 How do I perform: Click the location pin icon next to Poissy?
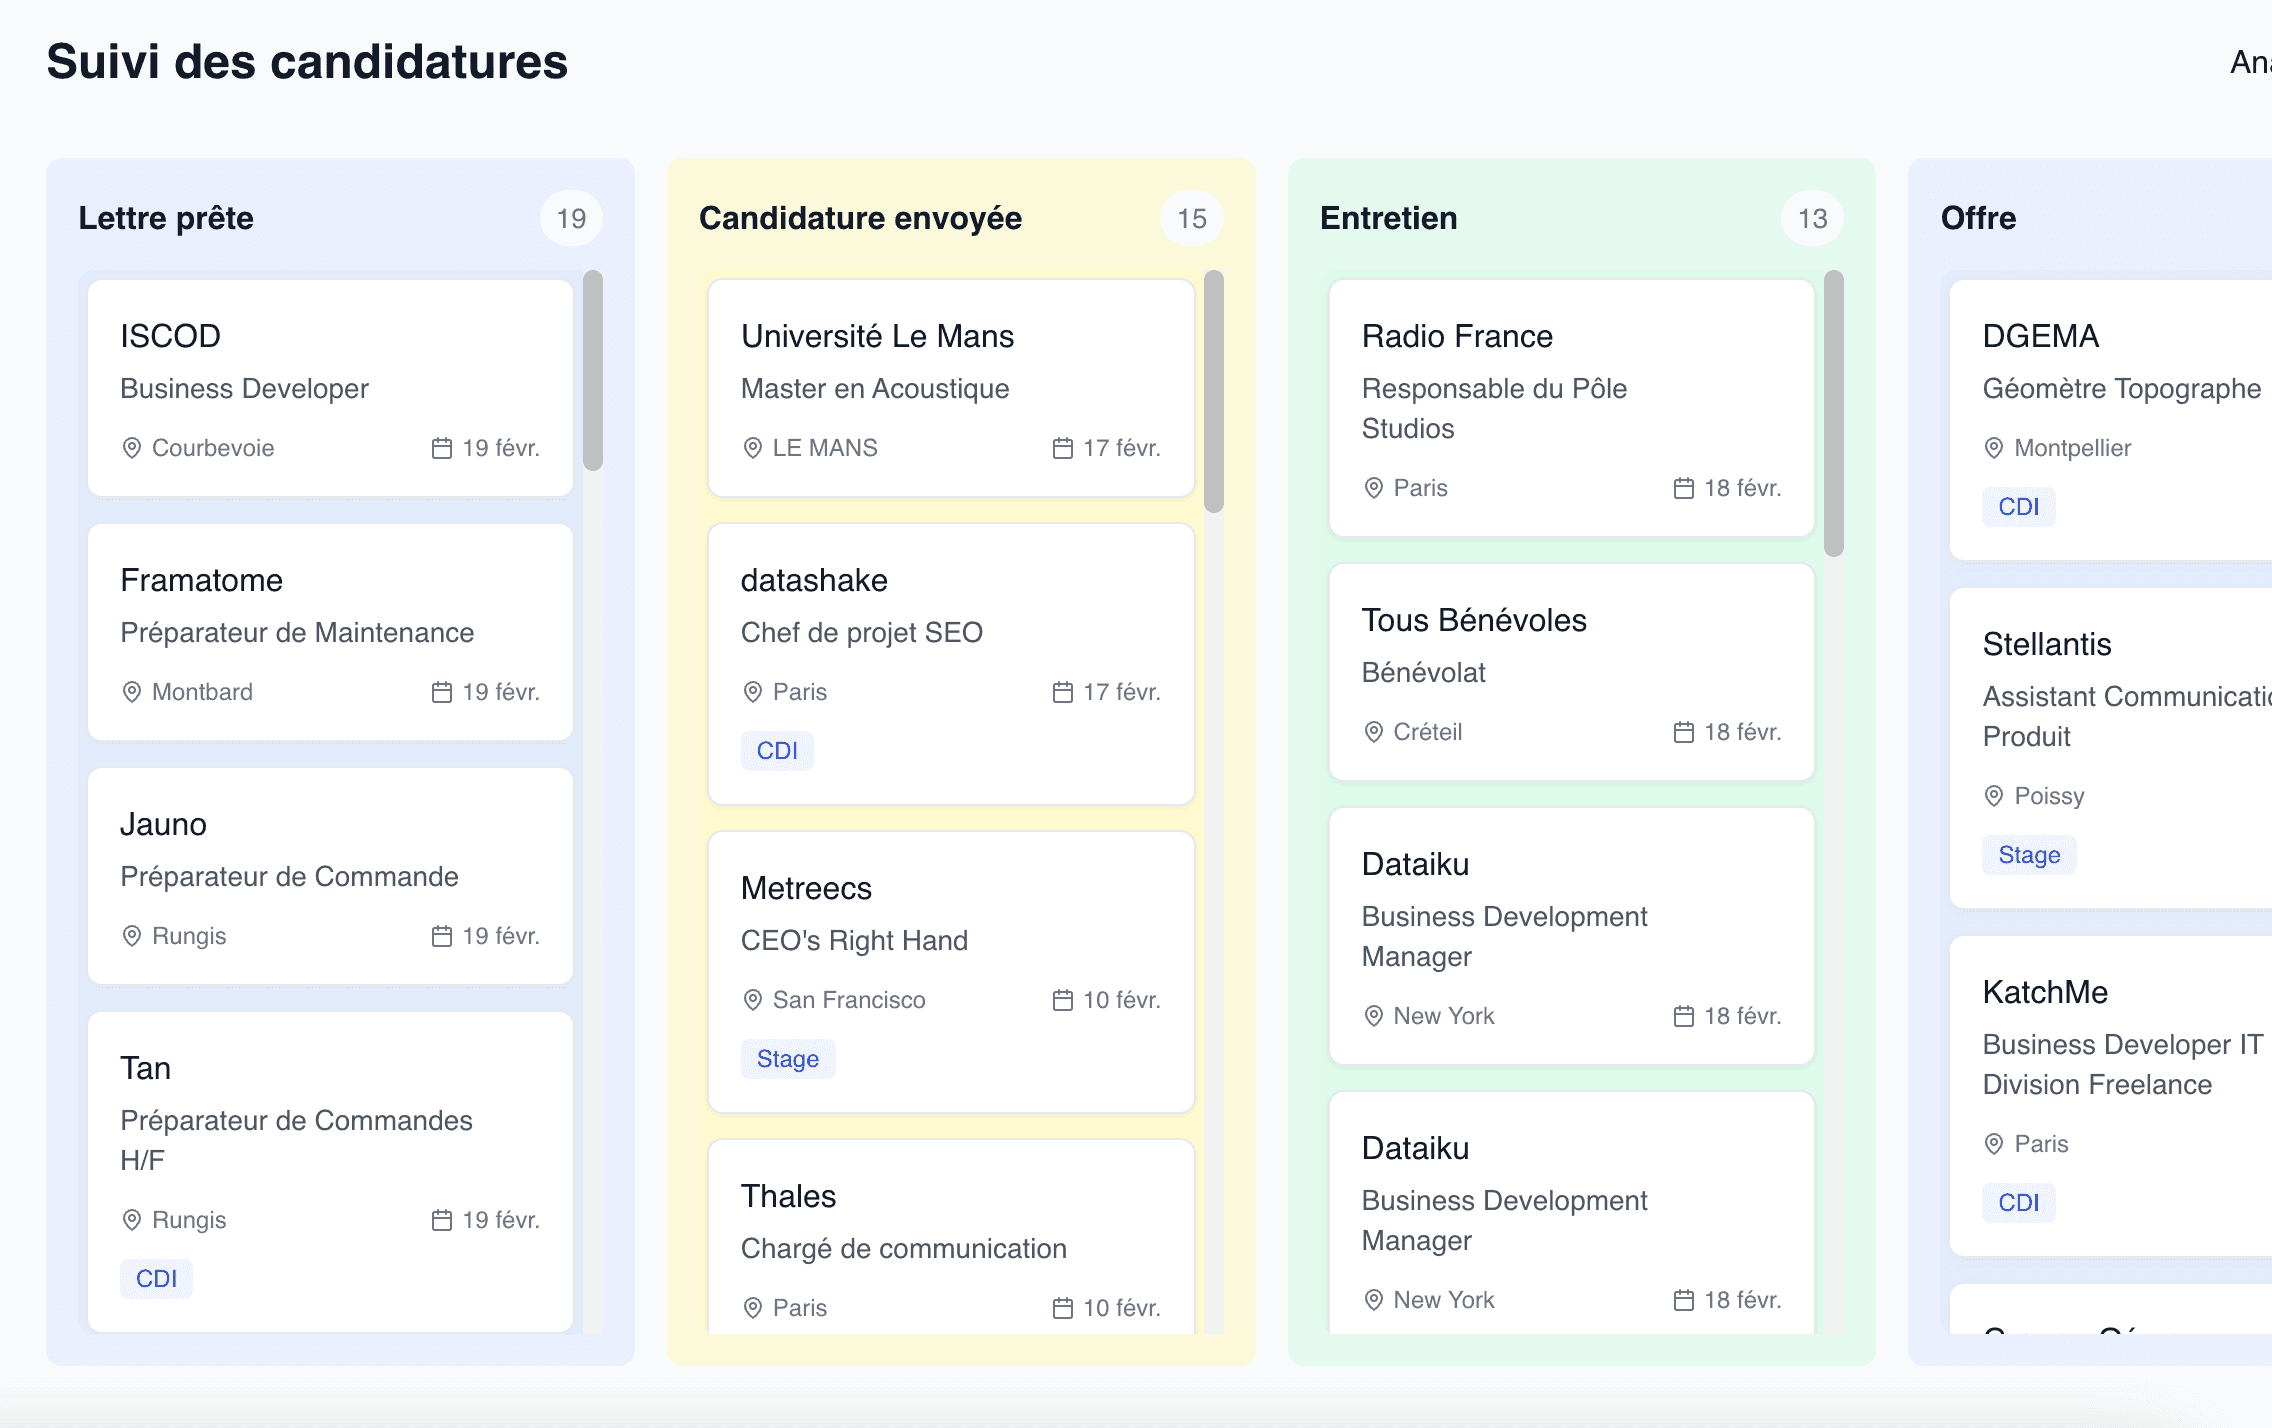tap(1994, 796)
